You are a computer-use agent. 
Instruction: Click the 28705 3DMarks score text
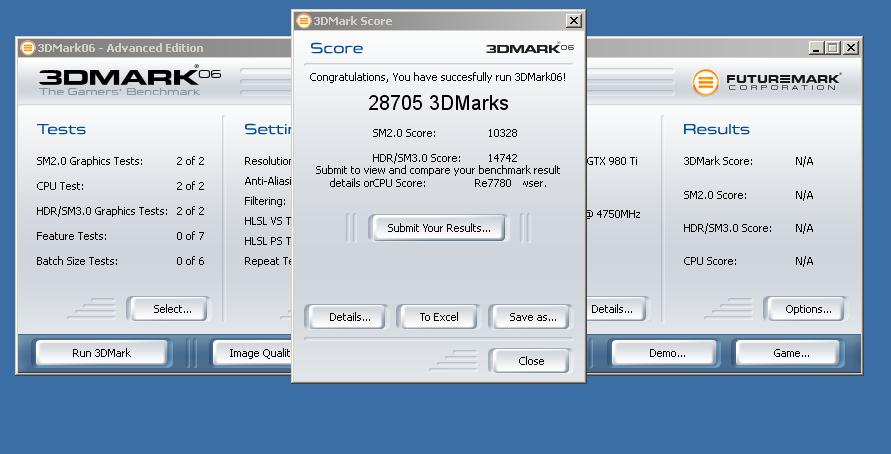tap(438, 103)
